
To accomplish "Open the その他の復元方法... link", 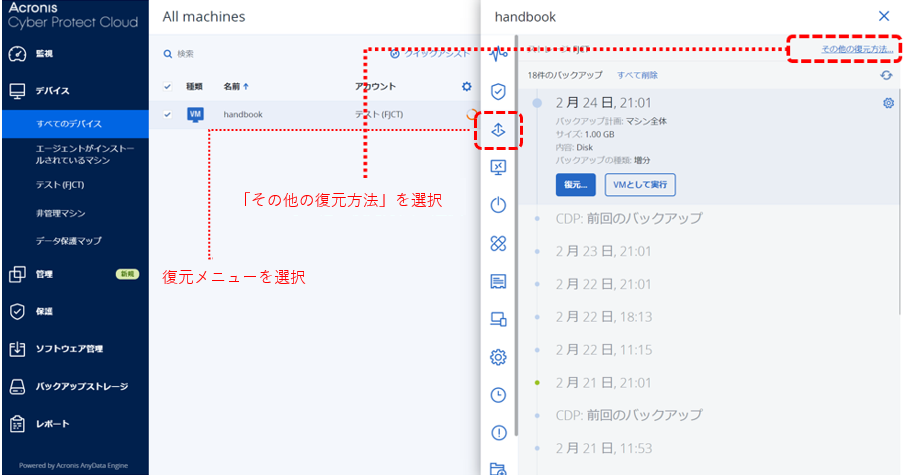I will pos(857,48).
